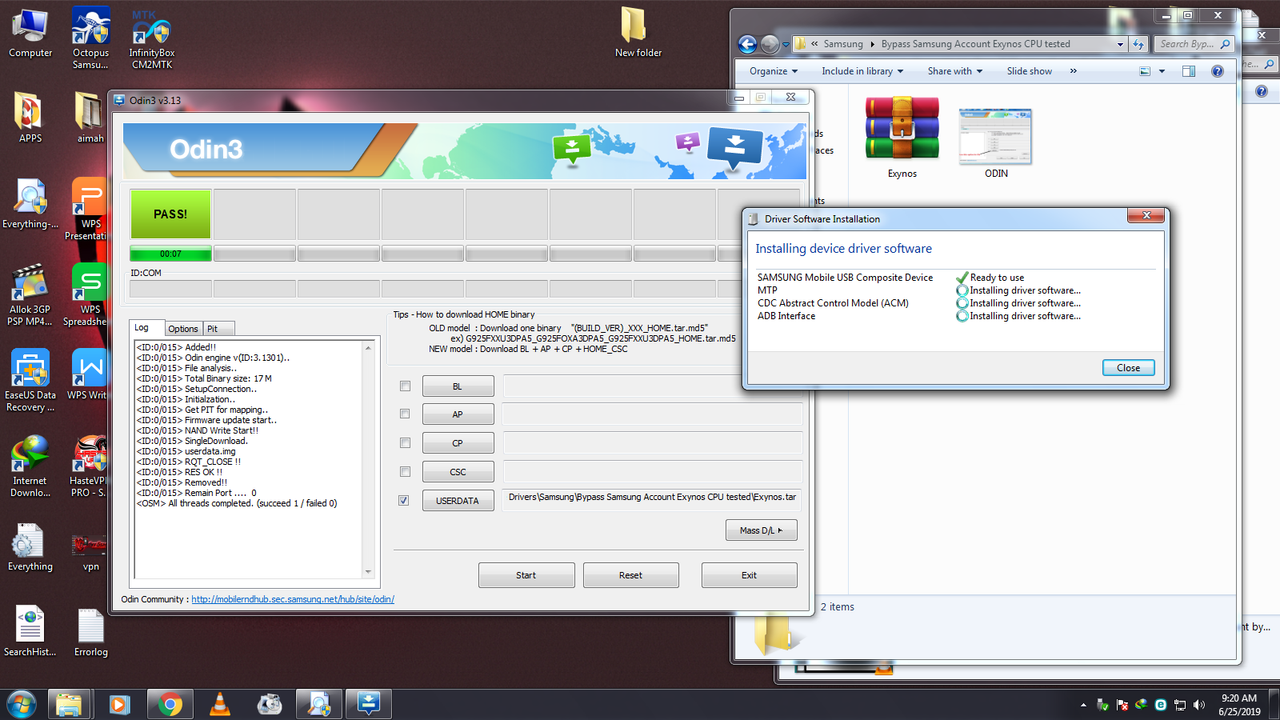Select the New folder desktop icon
Image resolution: width=1280 pixels, height=720 pixels.
pyautogui.click(x=638, y=32)
